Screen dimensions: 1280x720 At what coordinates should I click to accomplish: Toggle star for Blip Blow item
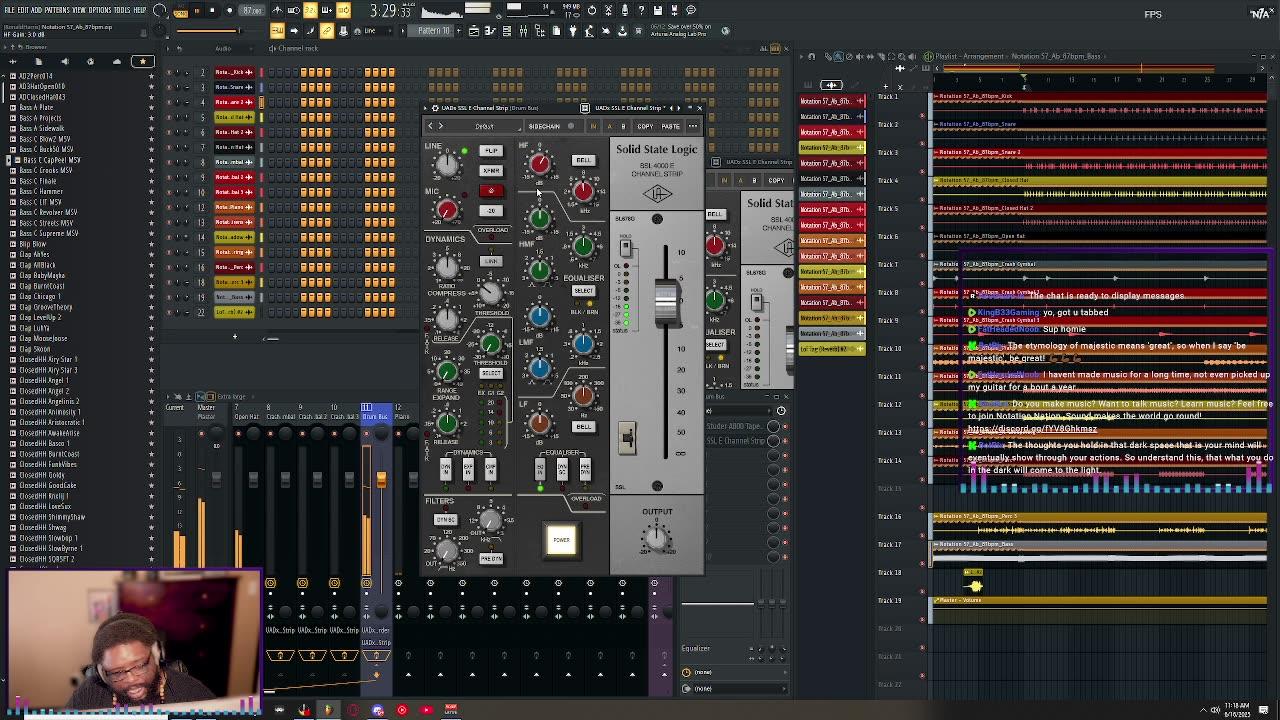pyautogui.click(x=152, y=244)
